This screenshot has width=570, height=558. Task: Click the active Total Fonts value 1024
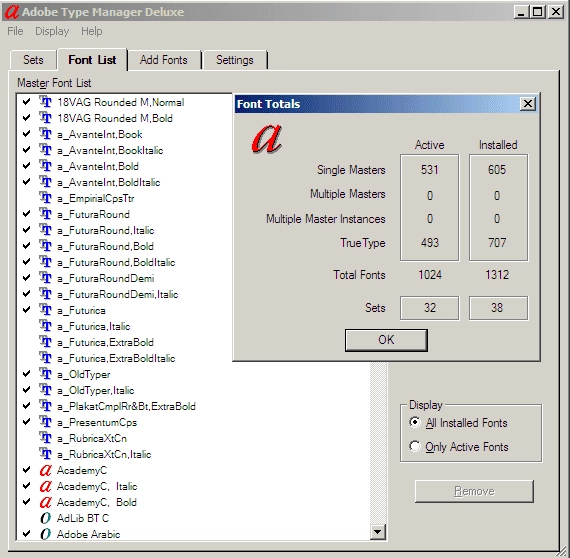(430, 274)
